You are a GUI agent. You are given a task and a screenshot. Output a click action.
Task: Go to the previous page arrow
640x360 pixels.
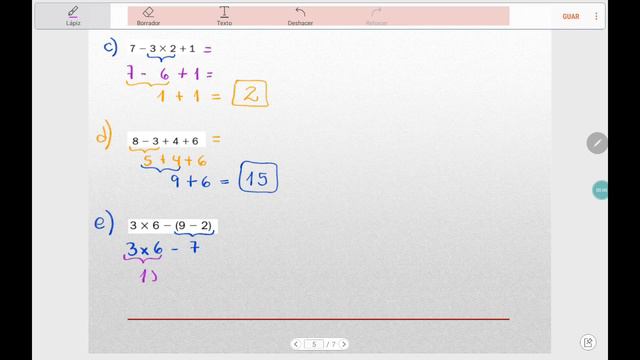click(296, 344)
